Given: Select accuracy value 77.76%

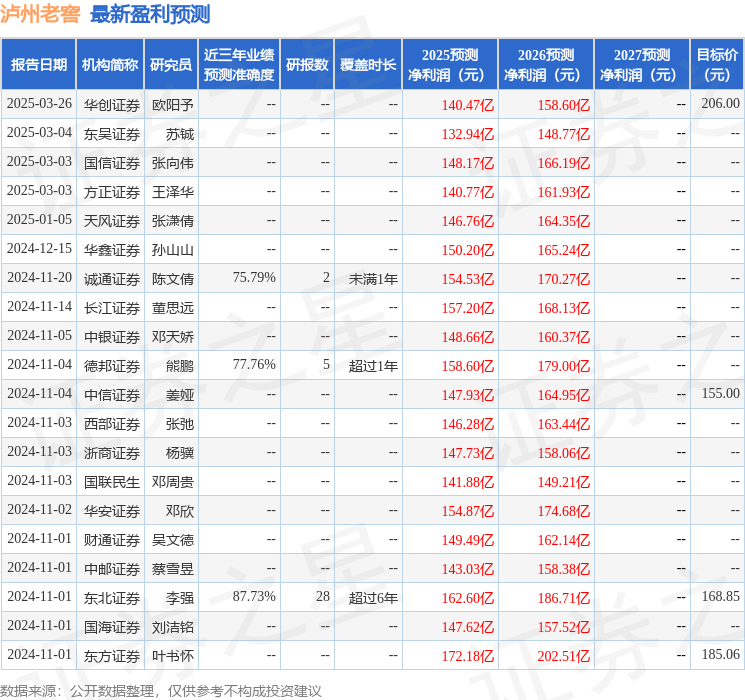Looking at the screenshot, I should pos(254,364).
